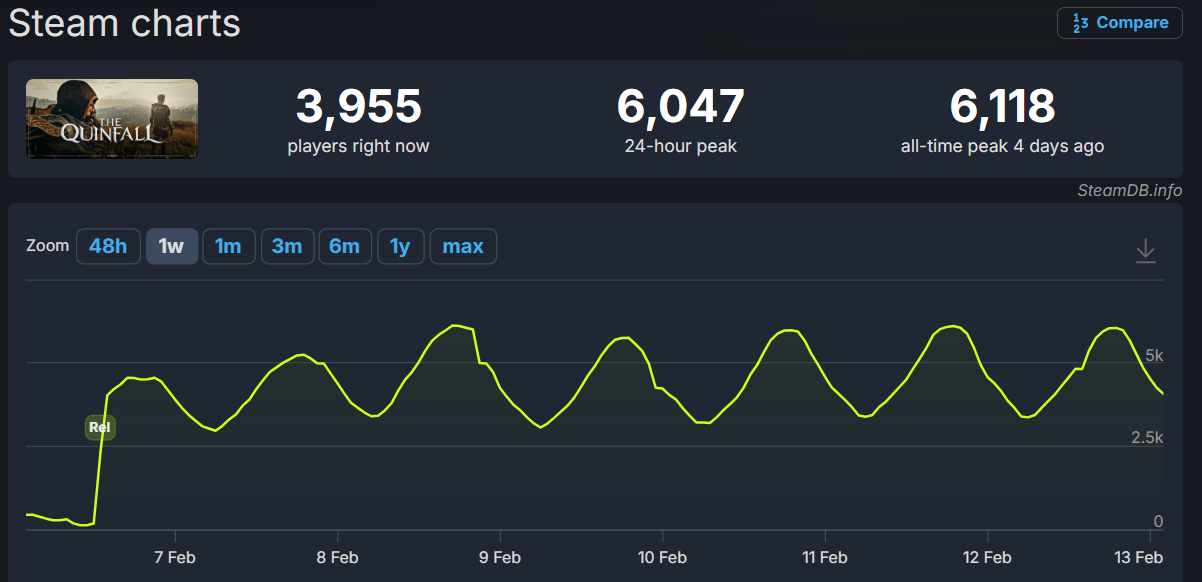Click the 6,047 24-hour peak stat
Screen dimensions: 1202x582
pos(680,120)
